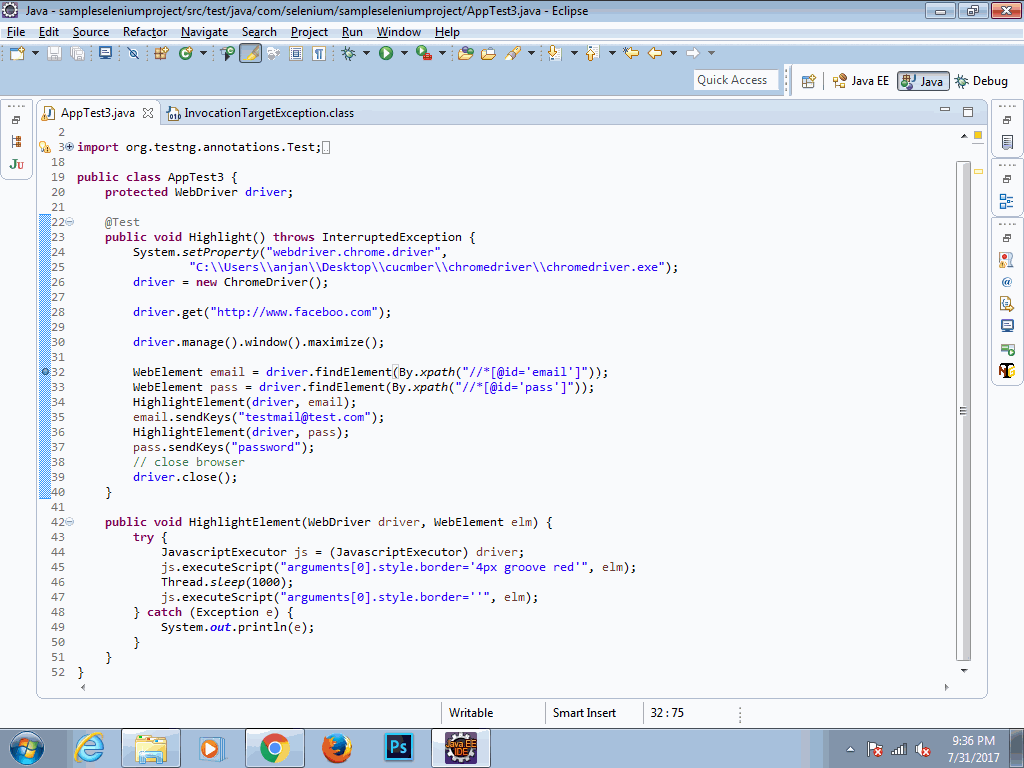Open the Problems view icon in right trim
This screenshot has width=1024, height=768.
[1007, 260]
